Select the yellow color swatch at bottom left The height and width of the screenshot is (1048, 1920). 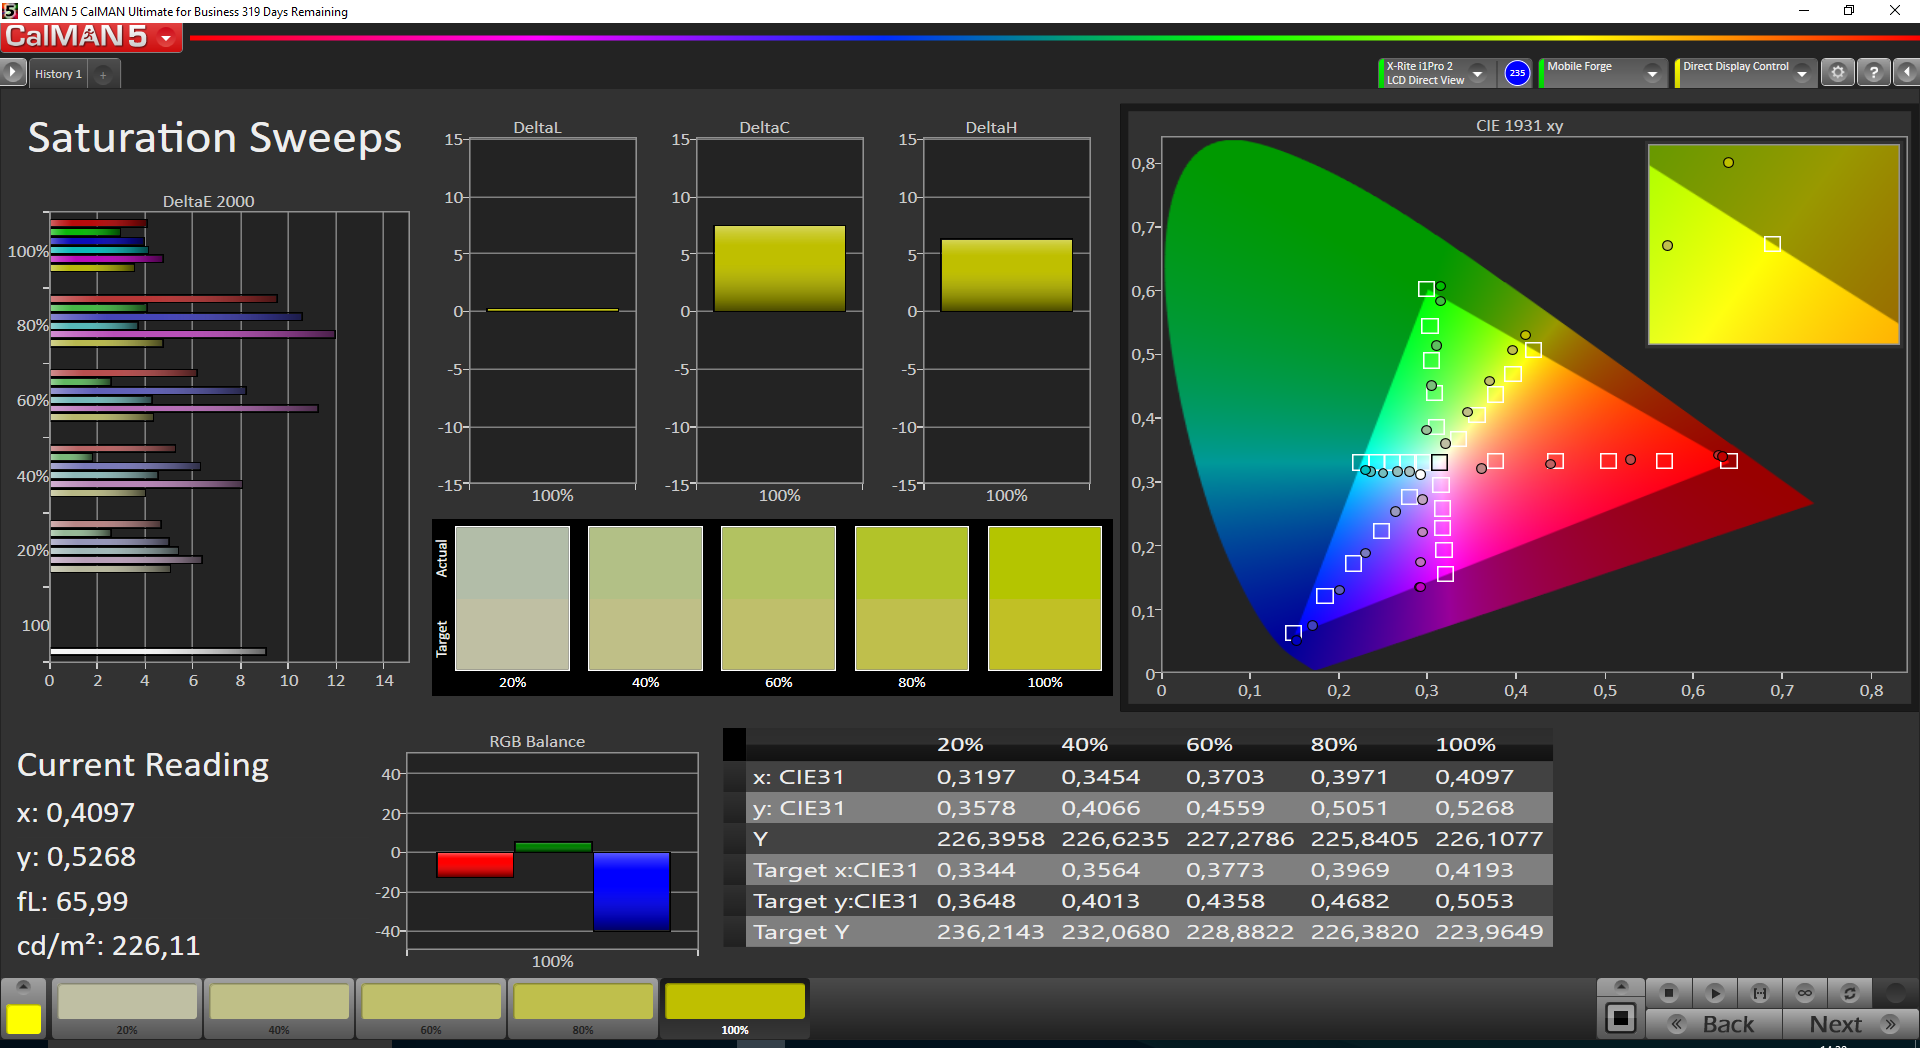click(23, 1019)
